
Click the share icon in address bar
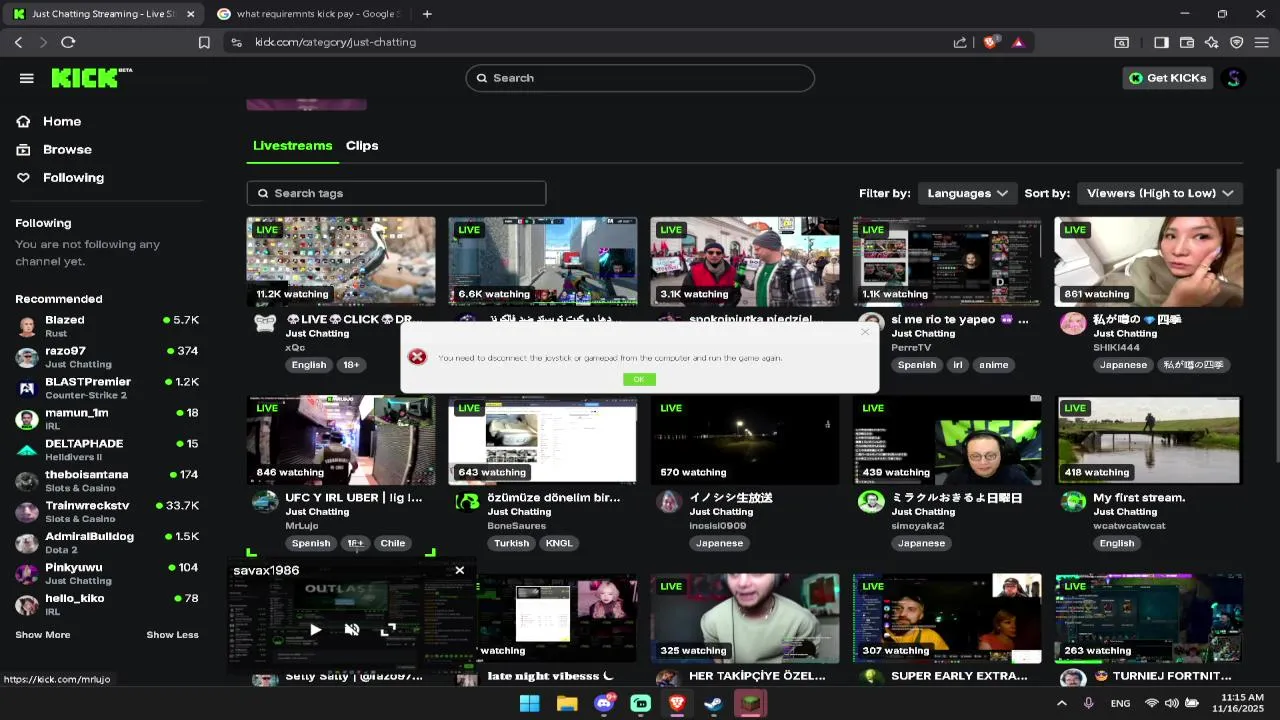[960, 42]
